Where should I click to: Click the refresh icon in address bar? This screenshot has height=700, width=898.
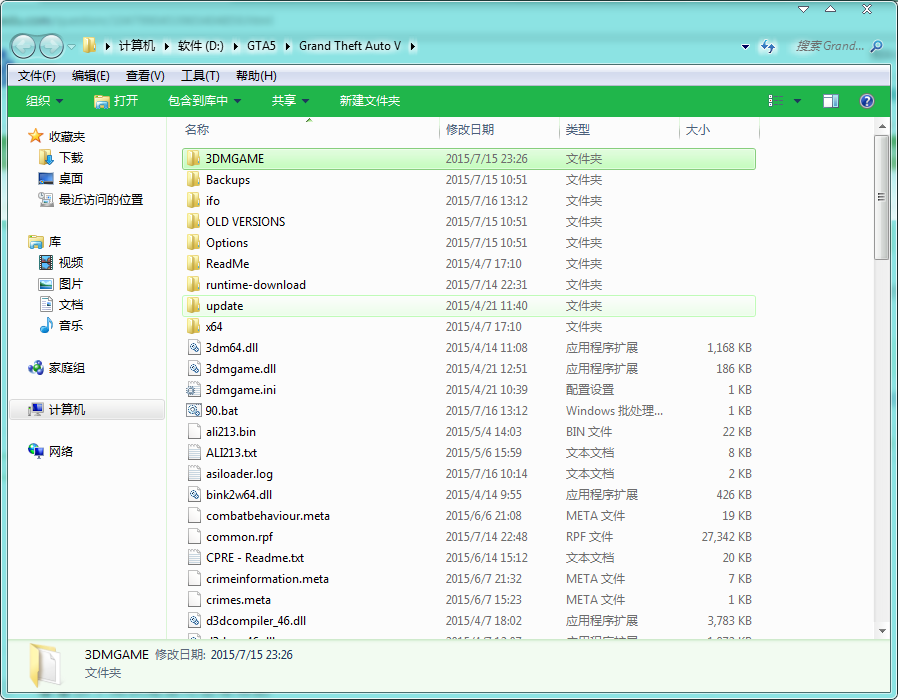pyautogui.click(x=767, y=46)
